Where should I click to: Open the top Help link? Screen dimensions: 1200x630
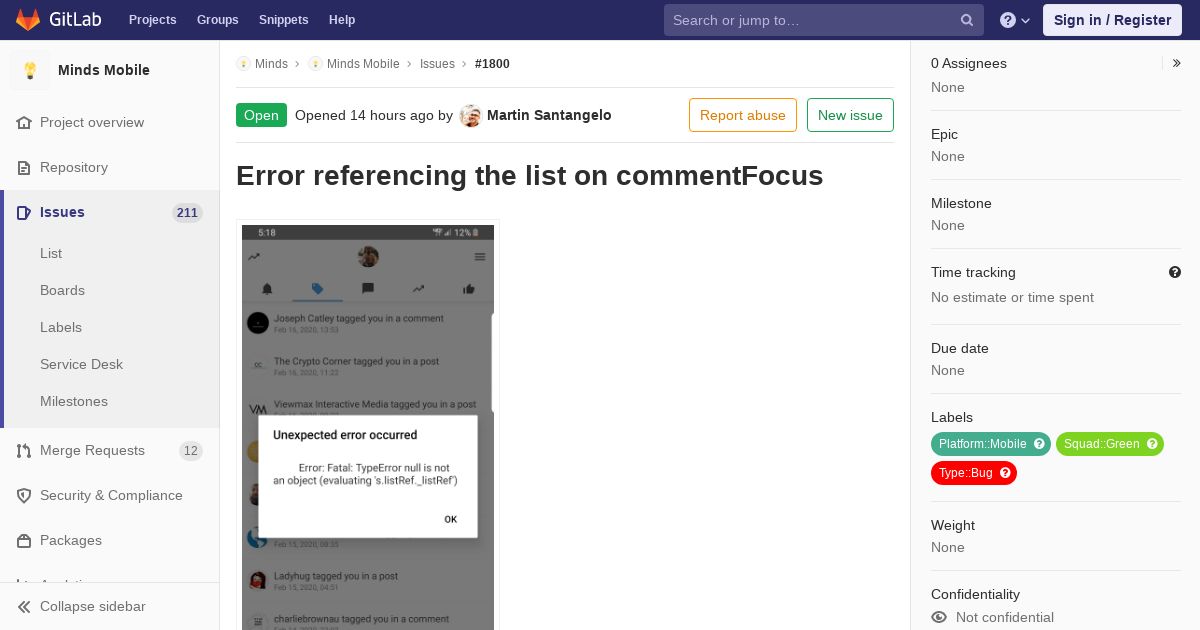342,20
